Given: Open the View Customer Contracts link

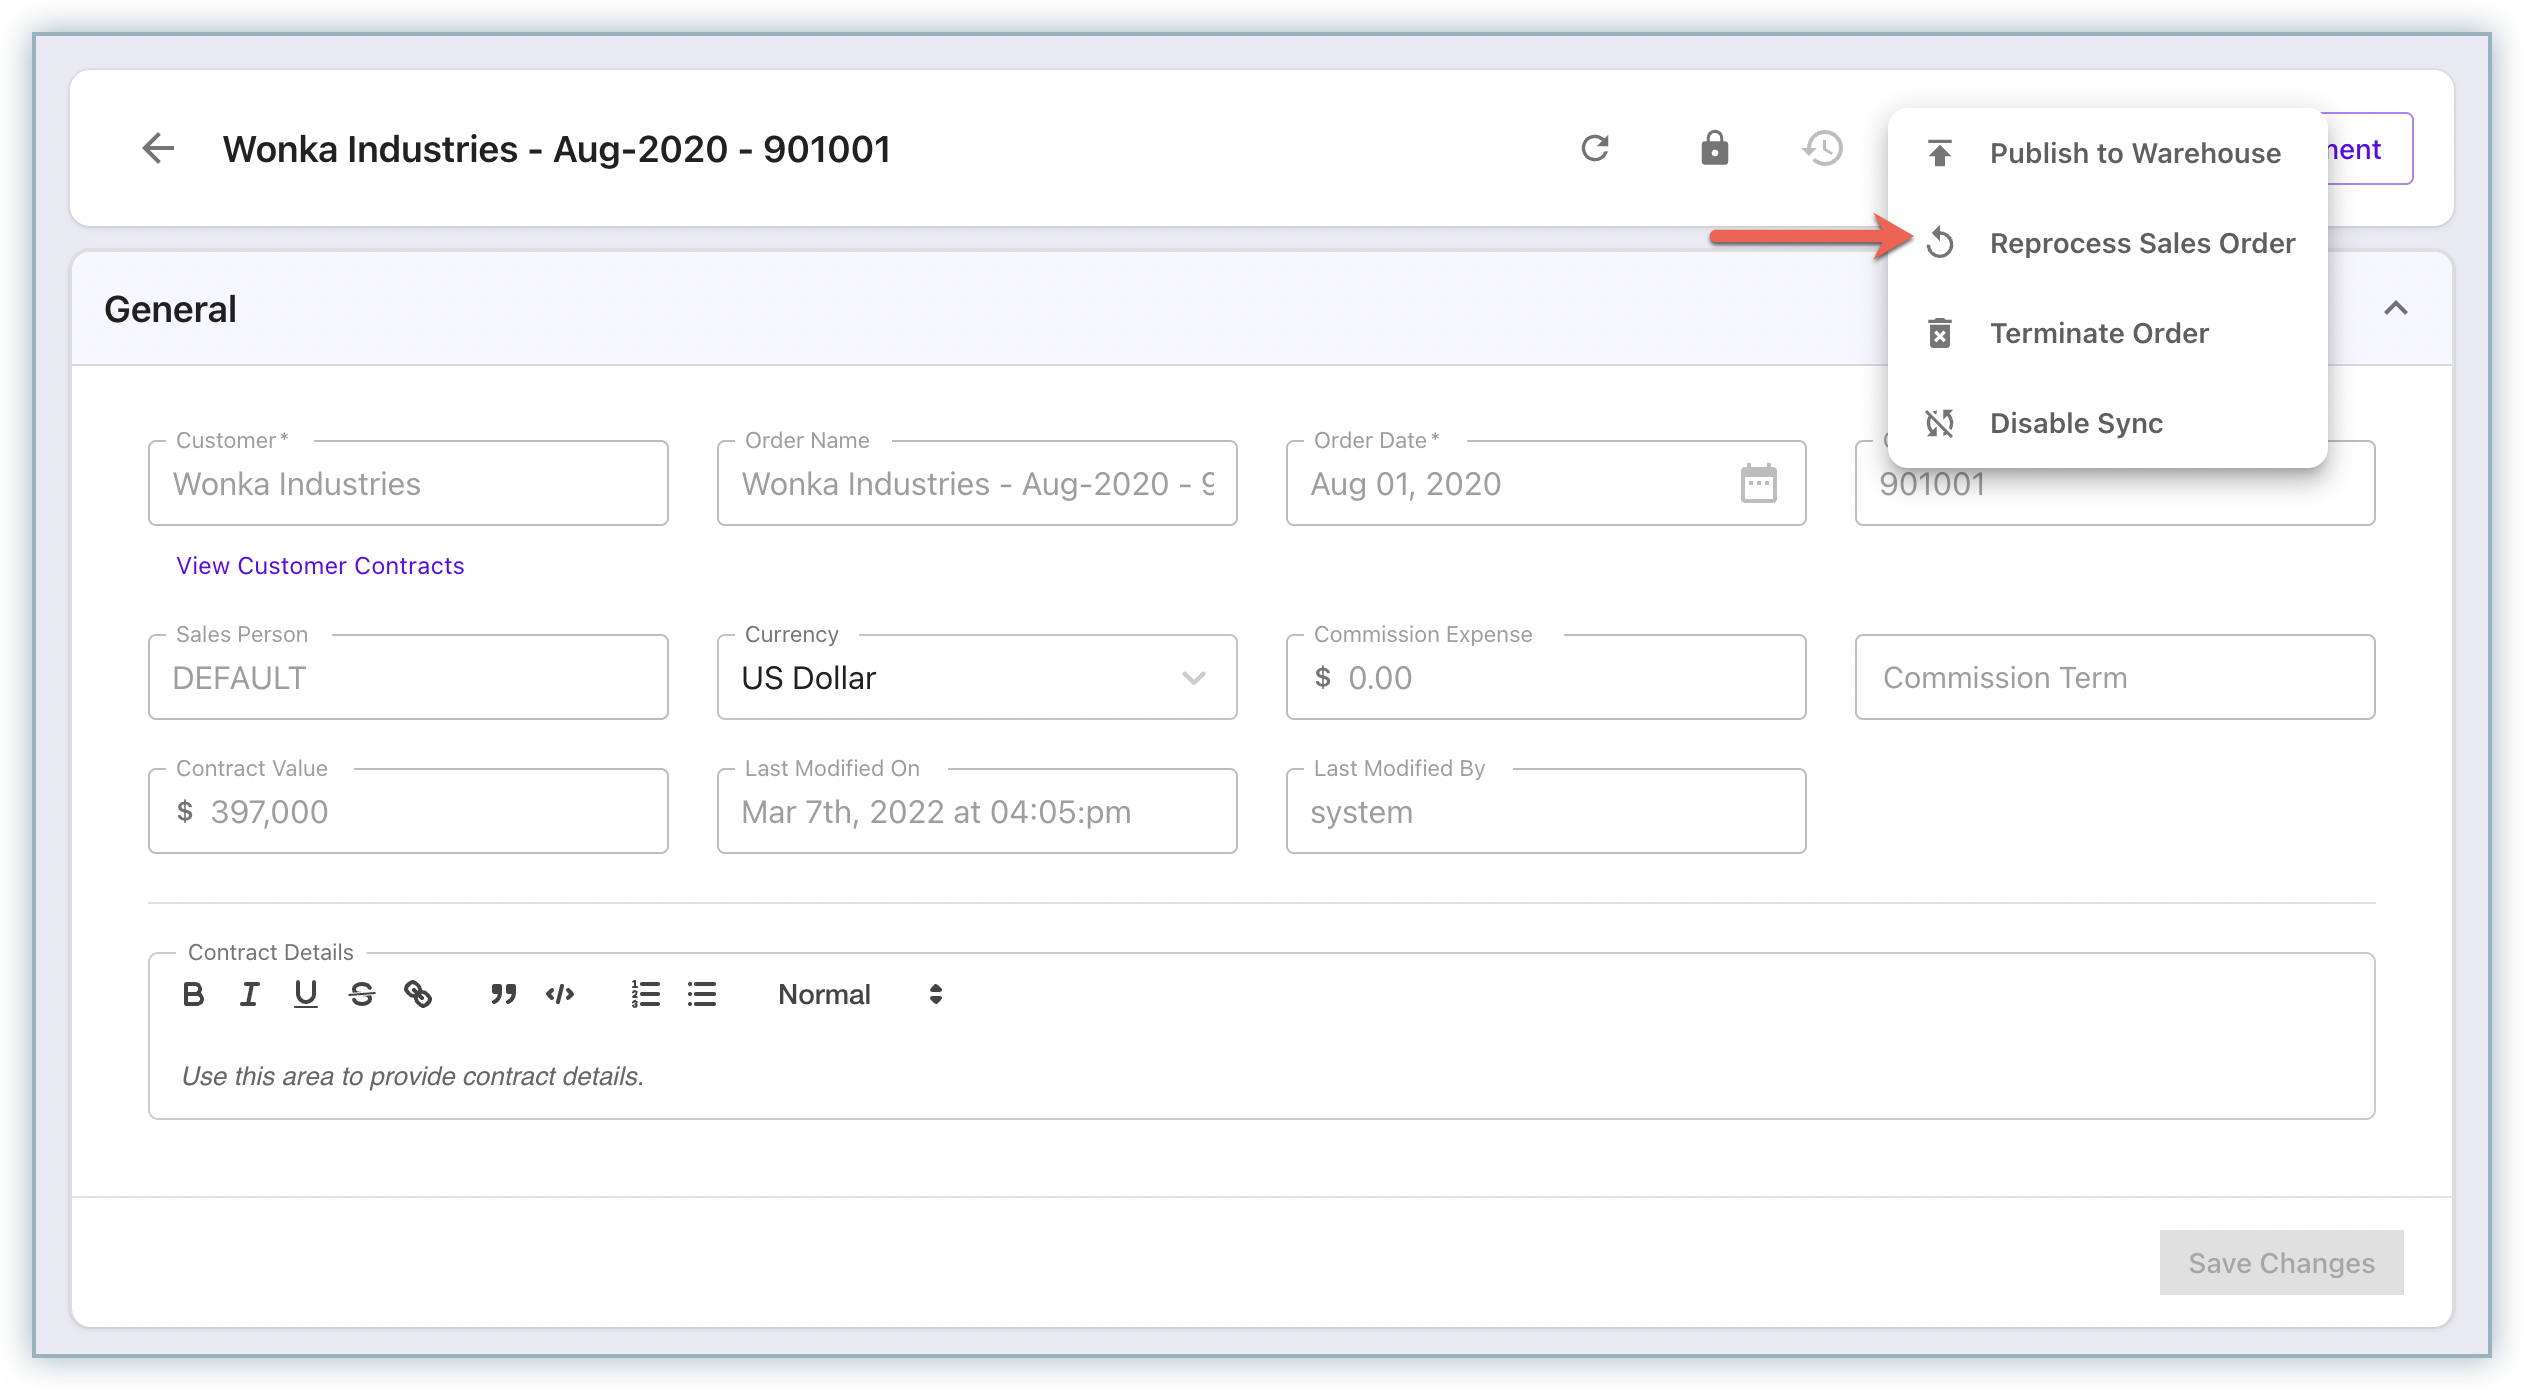Looking at the screenshot, I should point(320,566).
